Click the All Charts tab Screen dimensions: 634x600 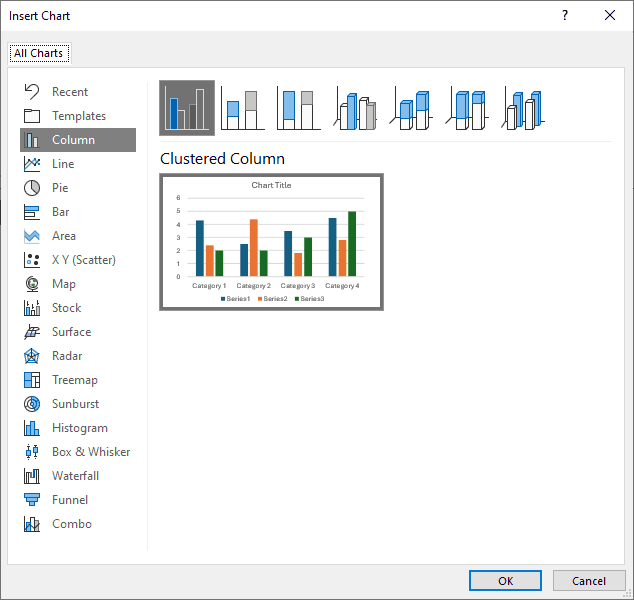coord(38,53)
